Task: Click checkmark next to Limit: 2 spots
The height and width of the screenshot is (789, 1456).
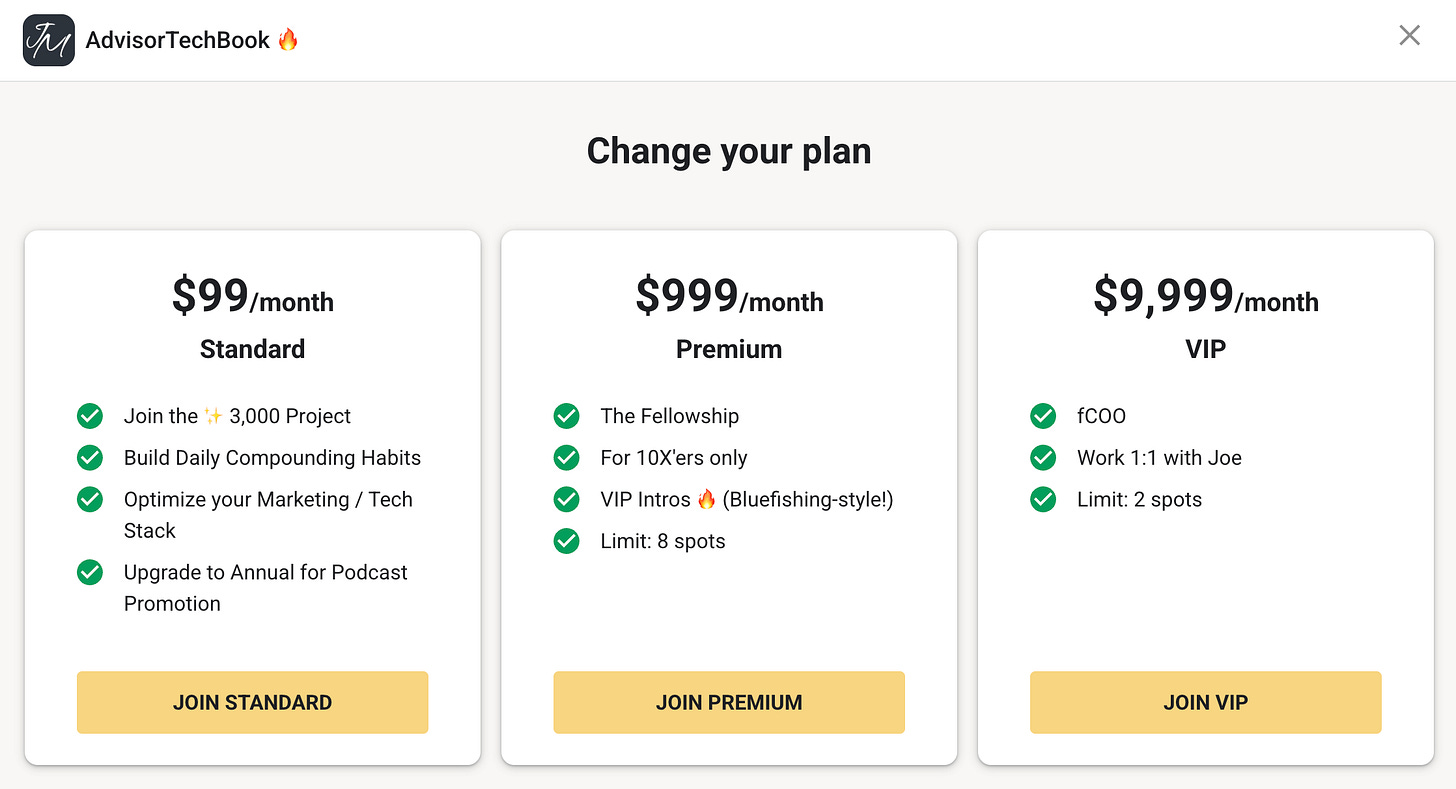Action: (1043, 499)
